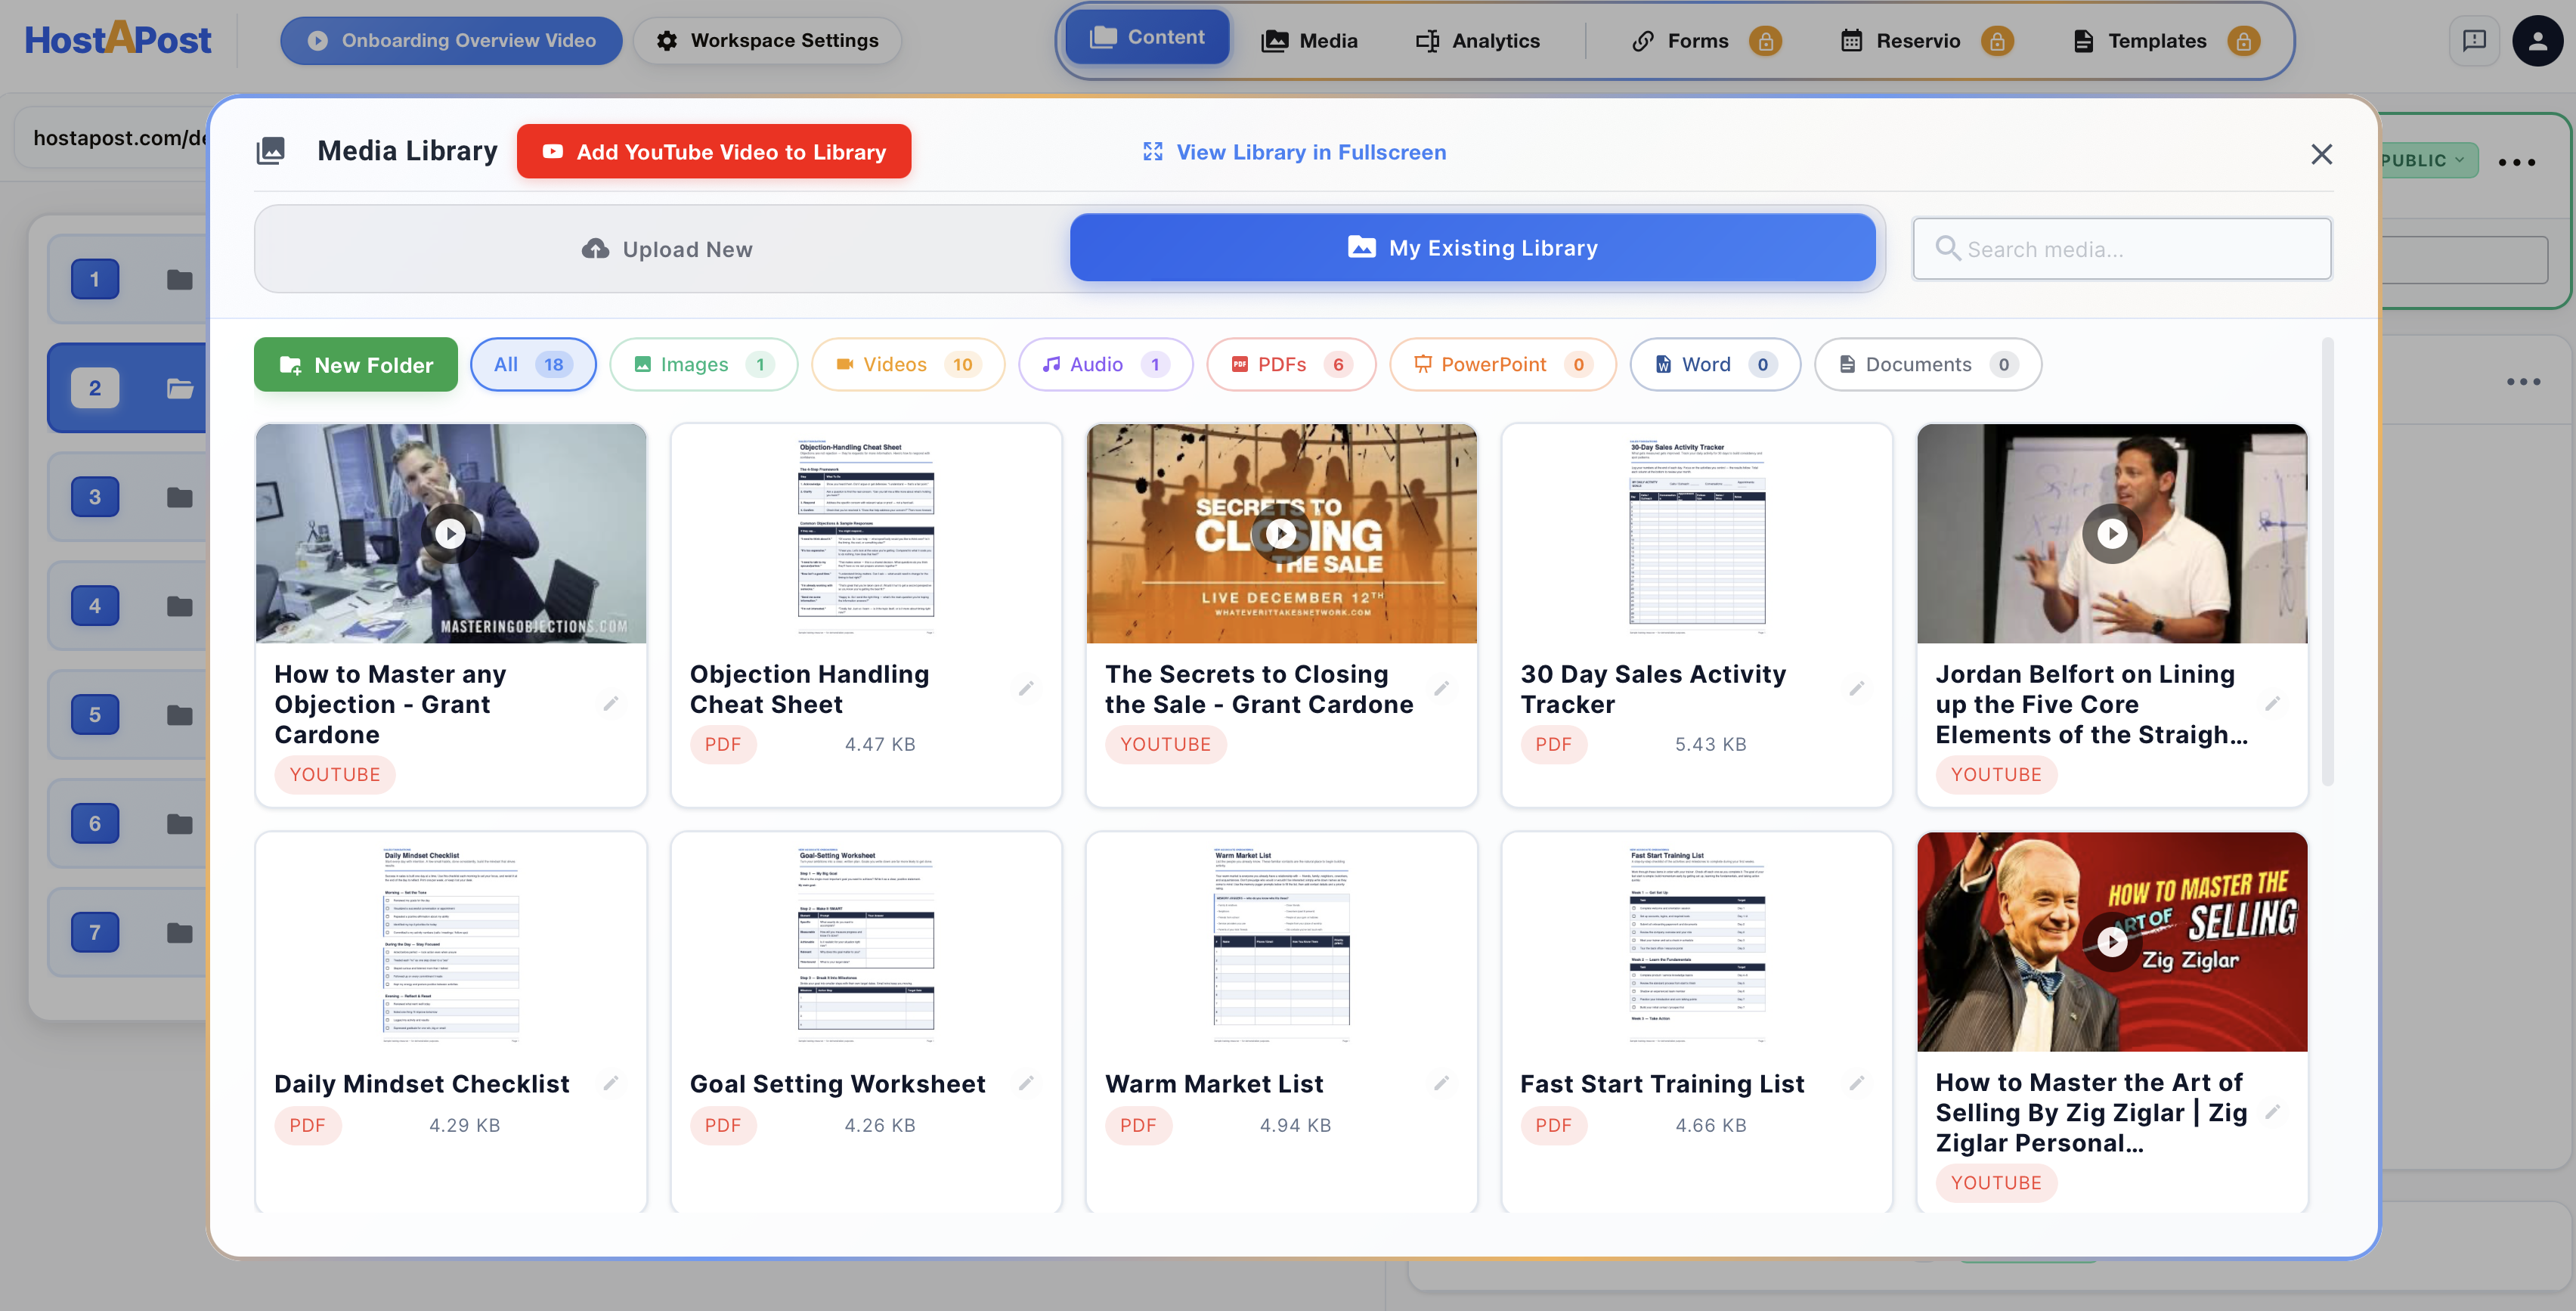Rename 30 Day Sales Activity Tracker via pencil
The height and width of the screenshot is (1311, 2576).
(x=1856, y=688)
